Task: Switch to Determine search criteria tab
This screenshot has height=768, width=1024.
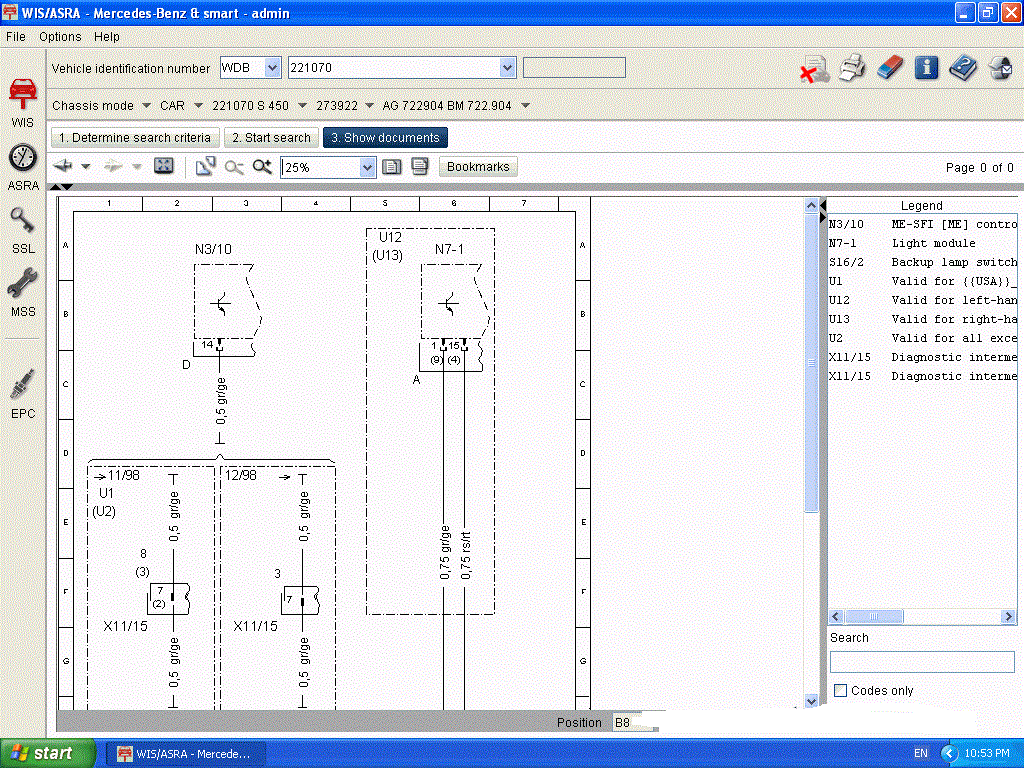Action: tap(135, 138)
